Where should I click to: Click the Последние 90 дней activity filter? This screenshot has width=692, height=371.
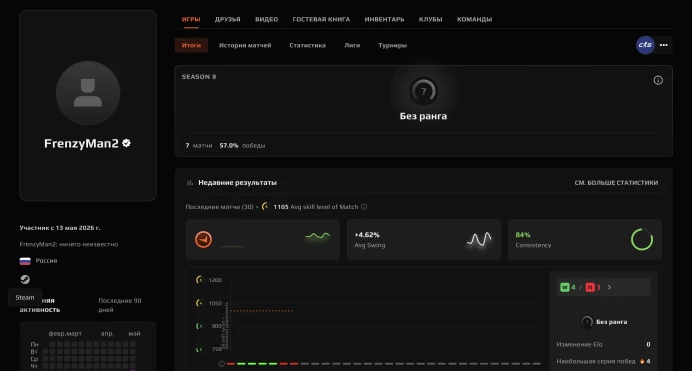tap(120, 305)
